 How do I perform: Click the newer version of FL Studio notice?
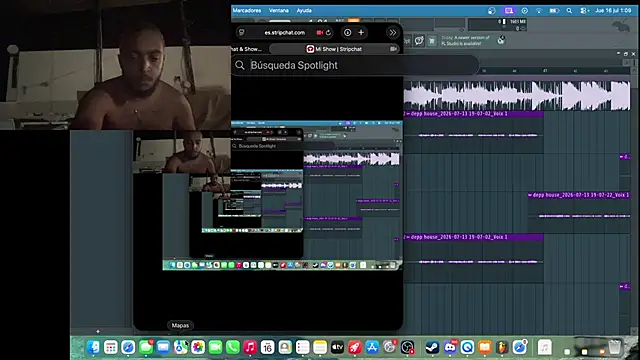[x=465, y=40]
